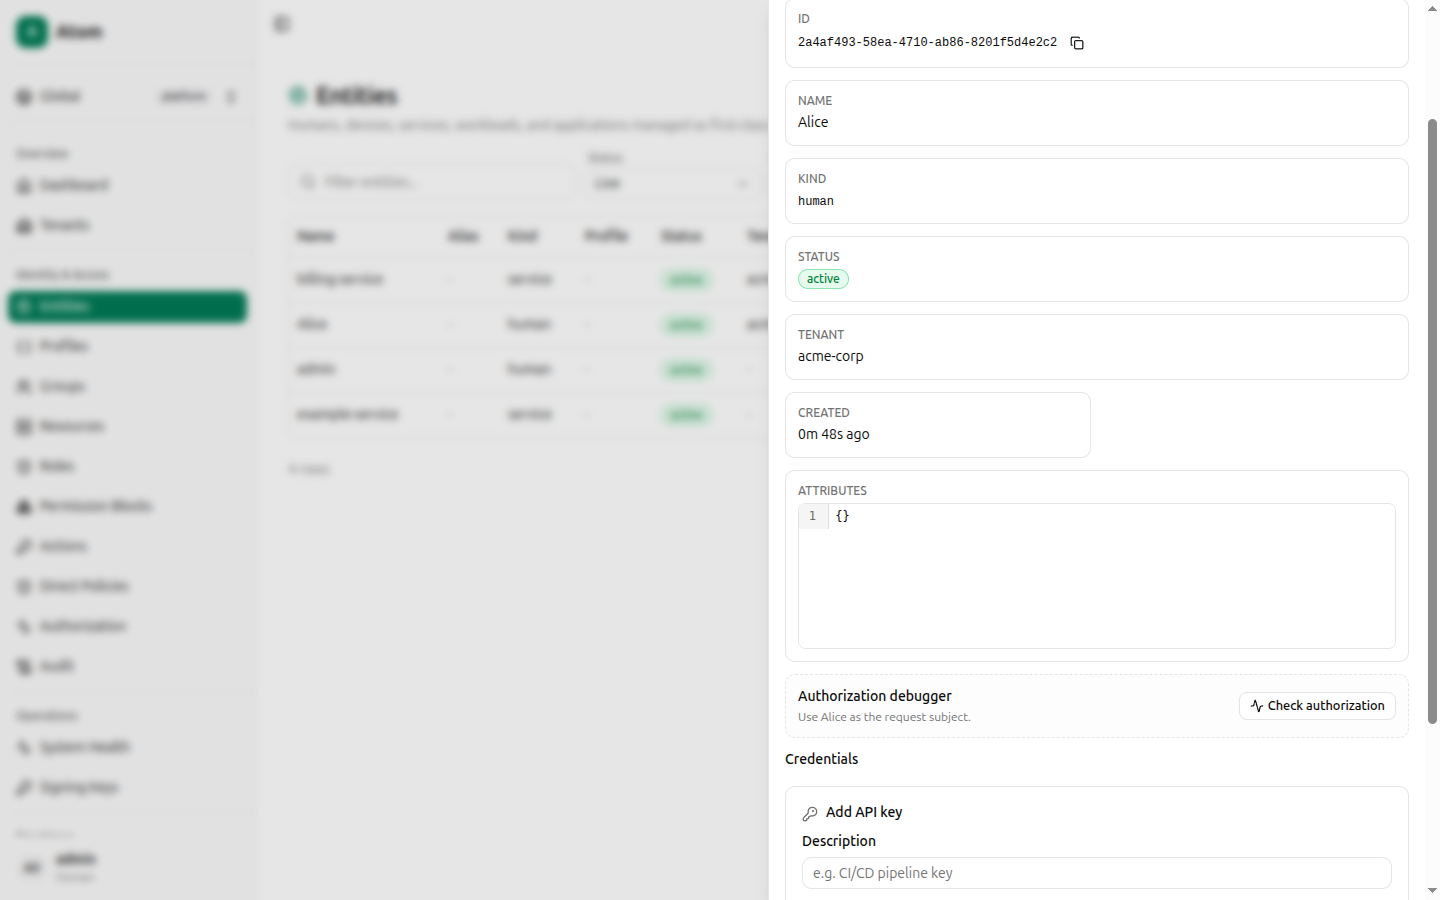Click the created time 0m 48s ago

click(x=834, y=434)
